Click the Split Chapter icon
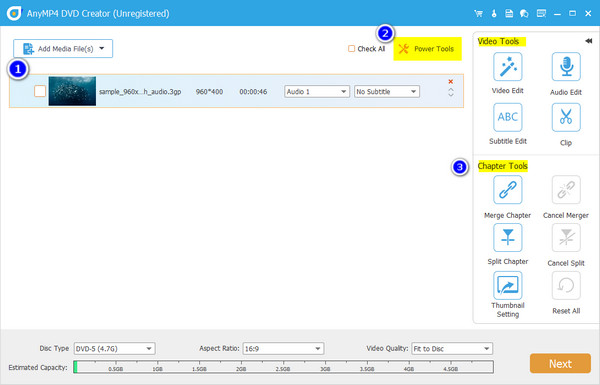The width and height of the screenshot is (600, 385). click(x=507, y=238)
